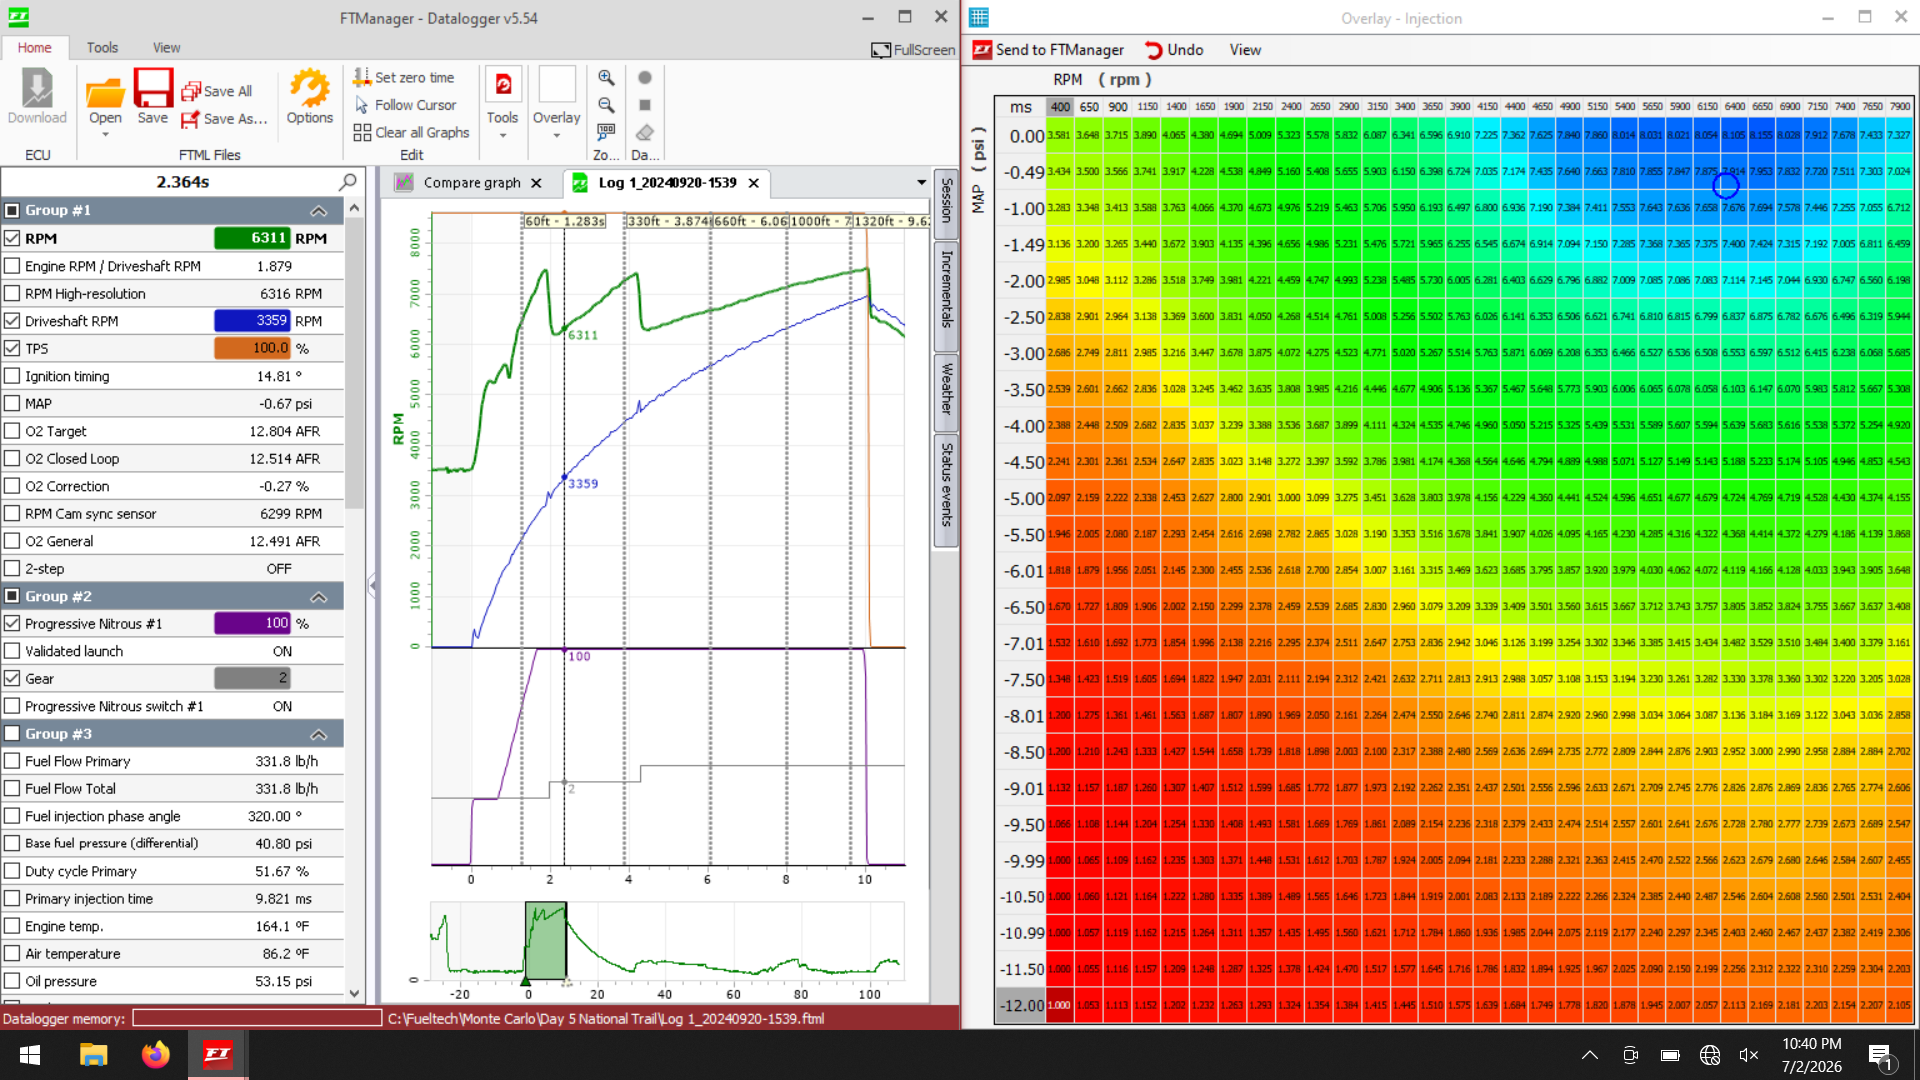Check the Fuel Flow Primary checkbox

point(12,761)
